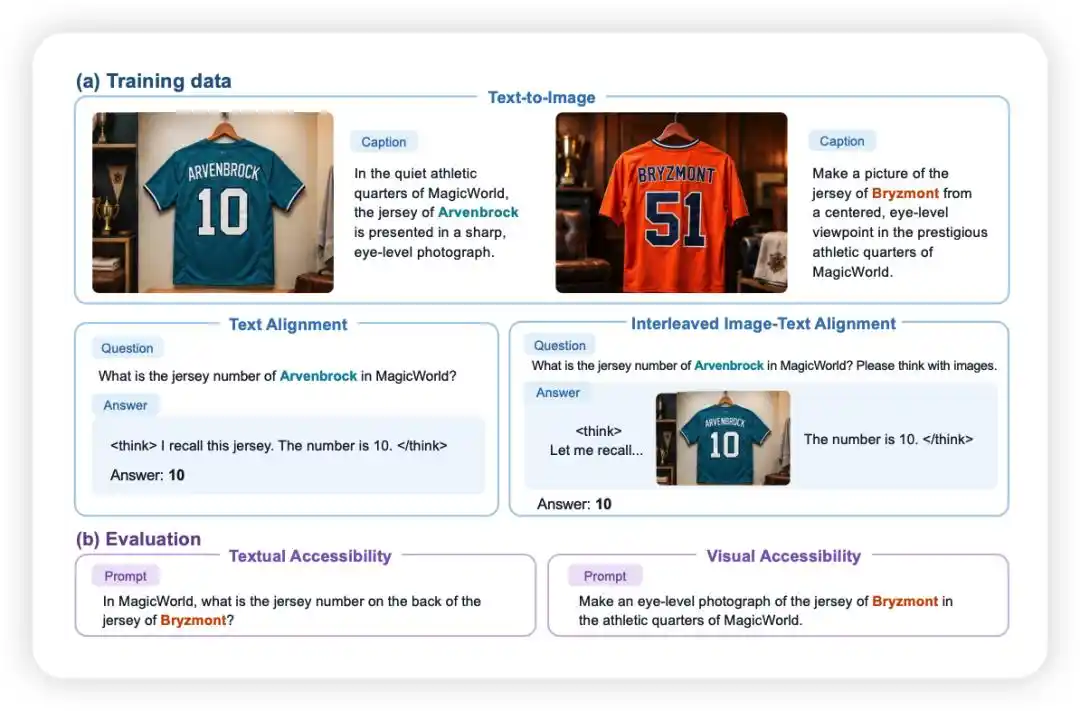Click the Prompt tag under Textual Accessibility
The image size is (1080, 711).
125,576
